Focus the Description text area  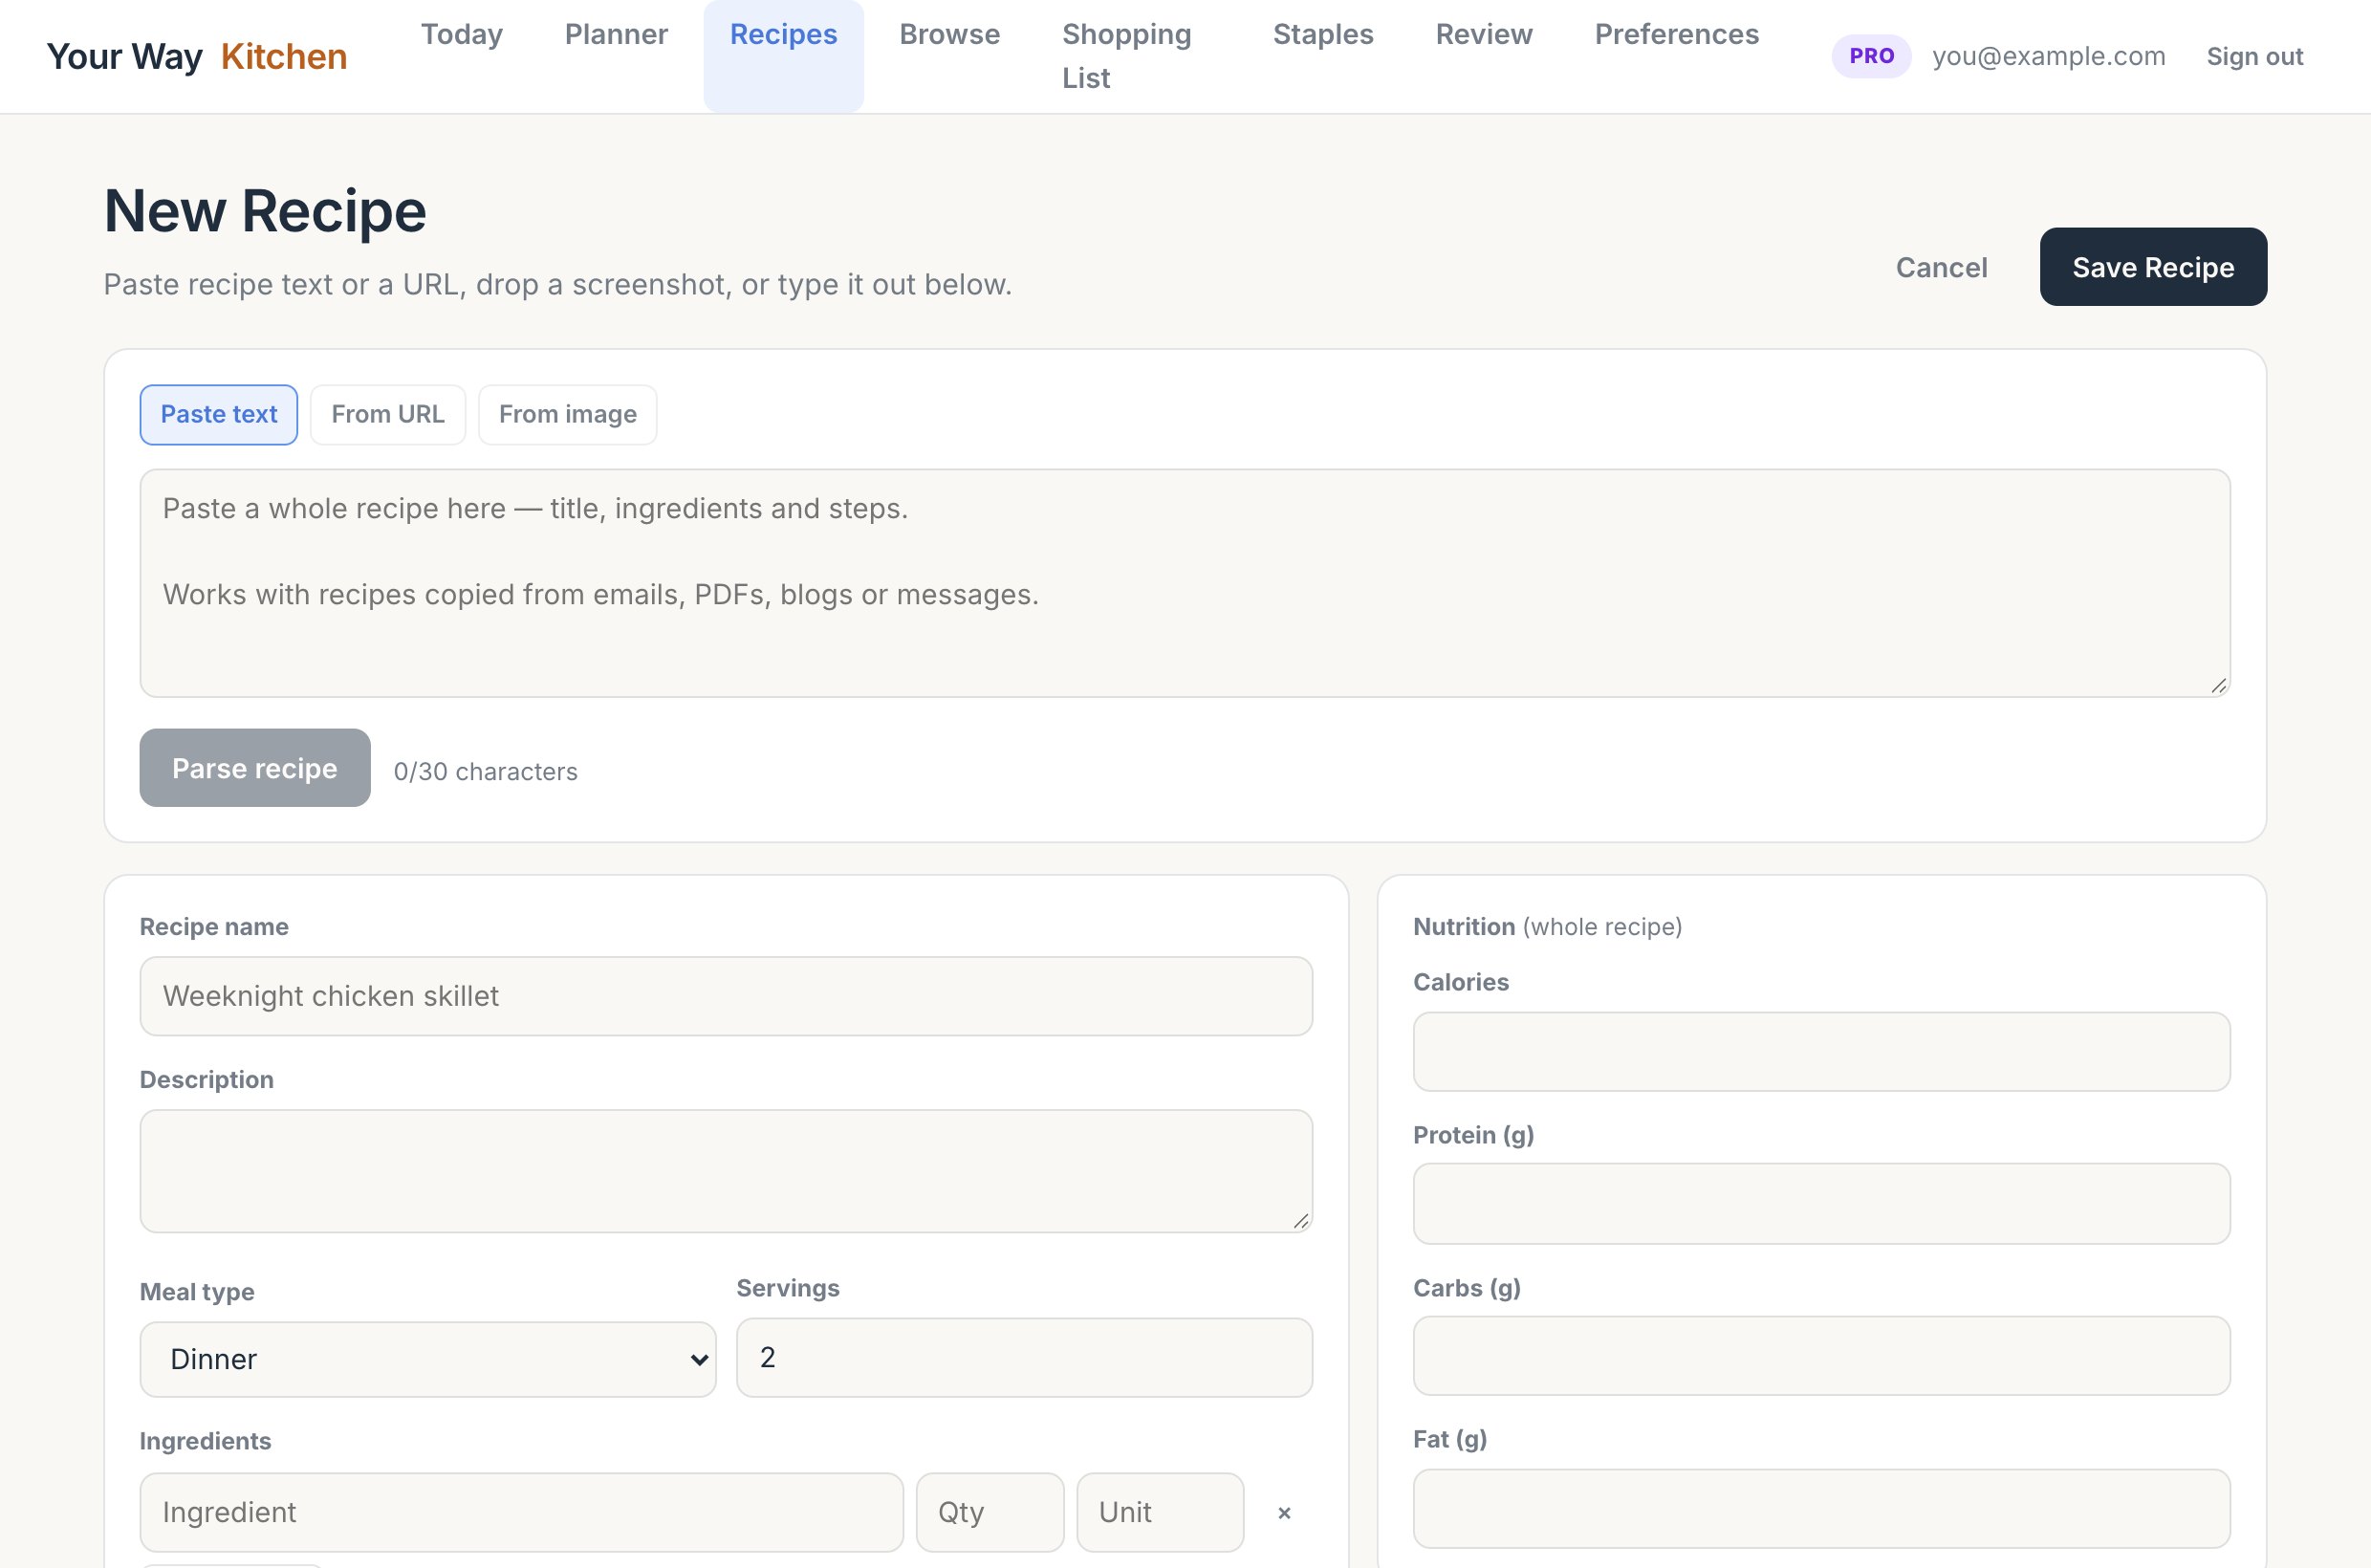[726, 1171]
